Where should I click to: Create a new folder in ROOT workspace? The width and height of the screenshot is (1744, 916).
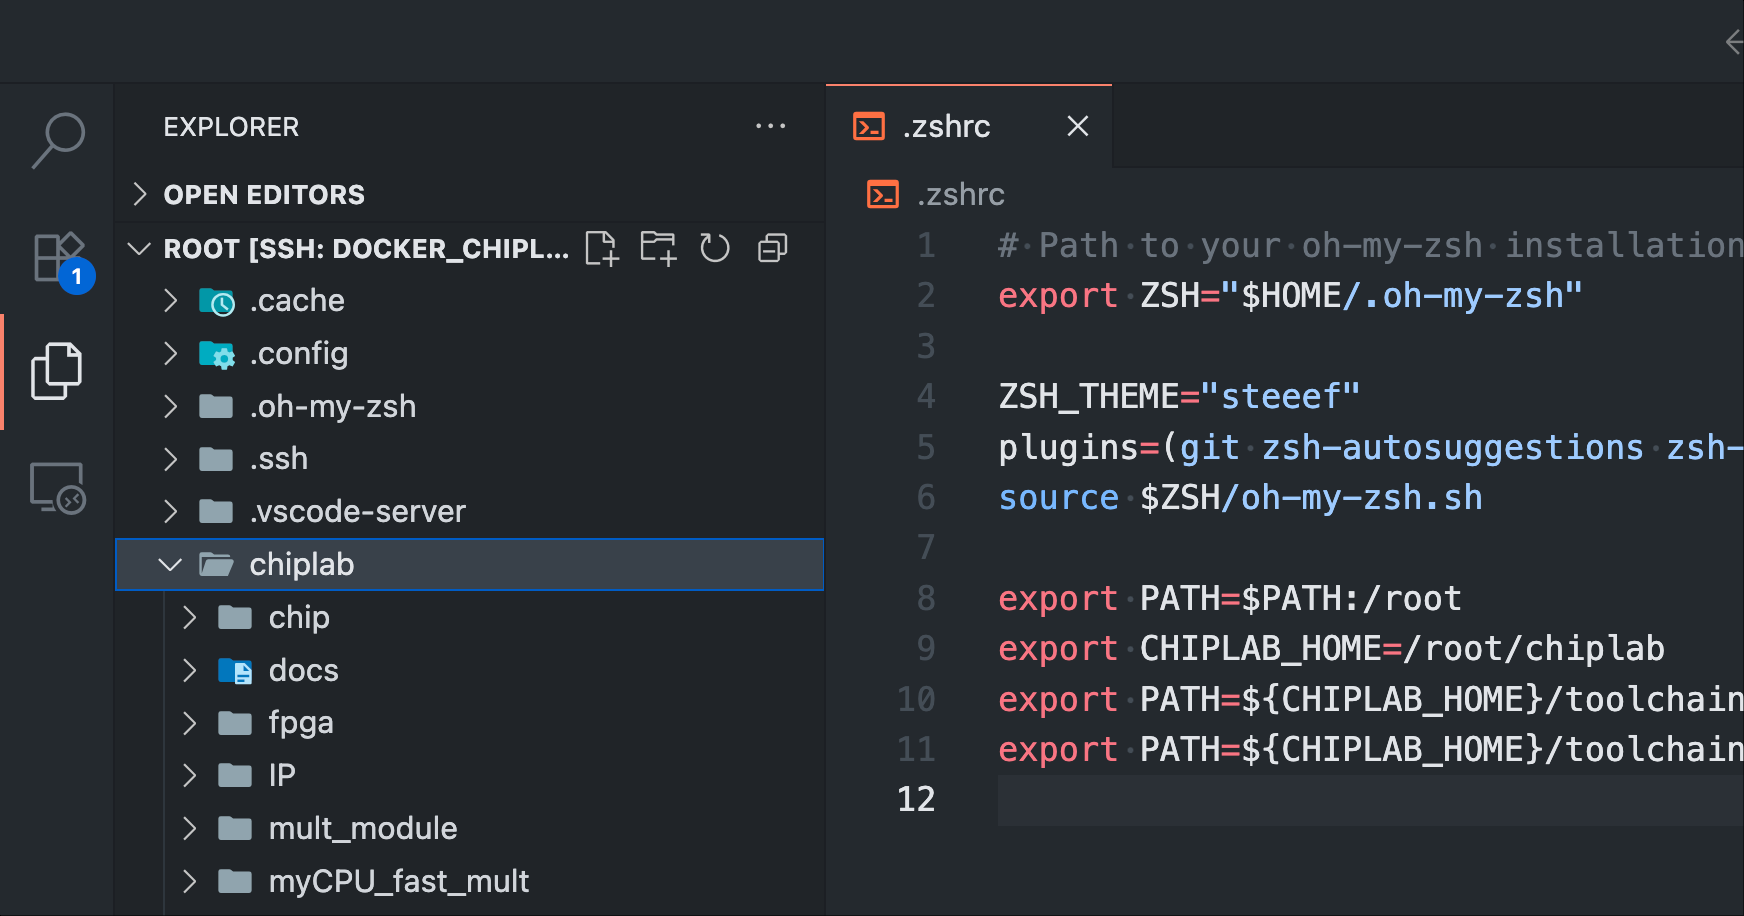(658, 248)
